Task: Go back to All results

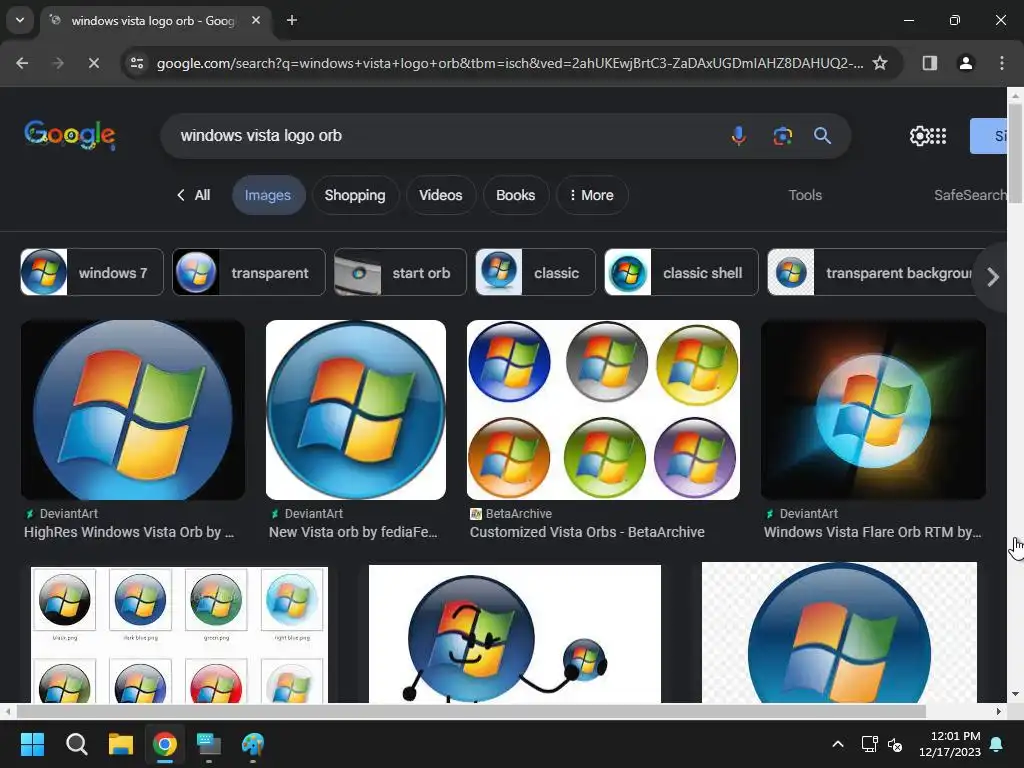Action: coord(193,195)
